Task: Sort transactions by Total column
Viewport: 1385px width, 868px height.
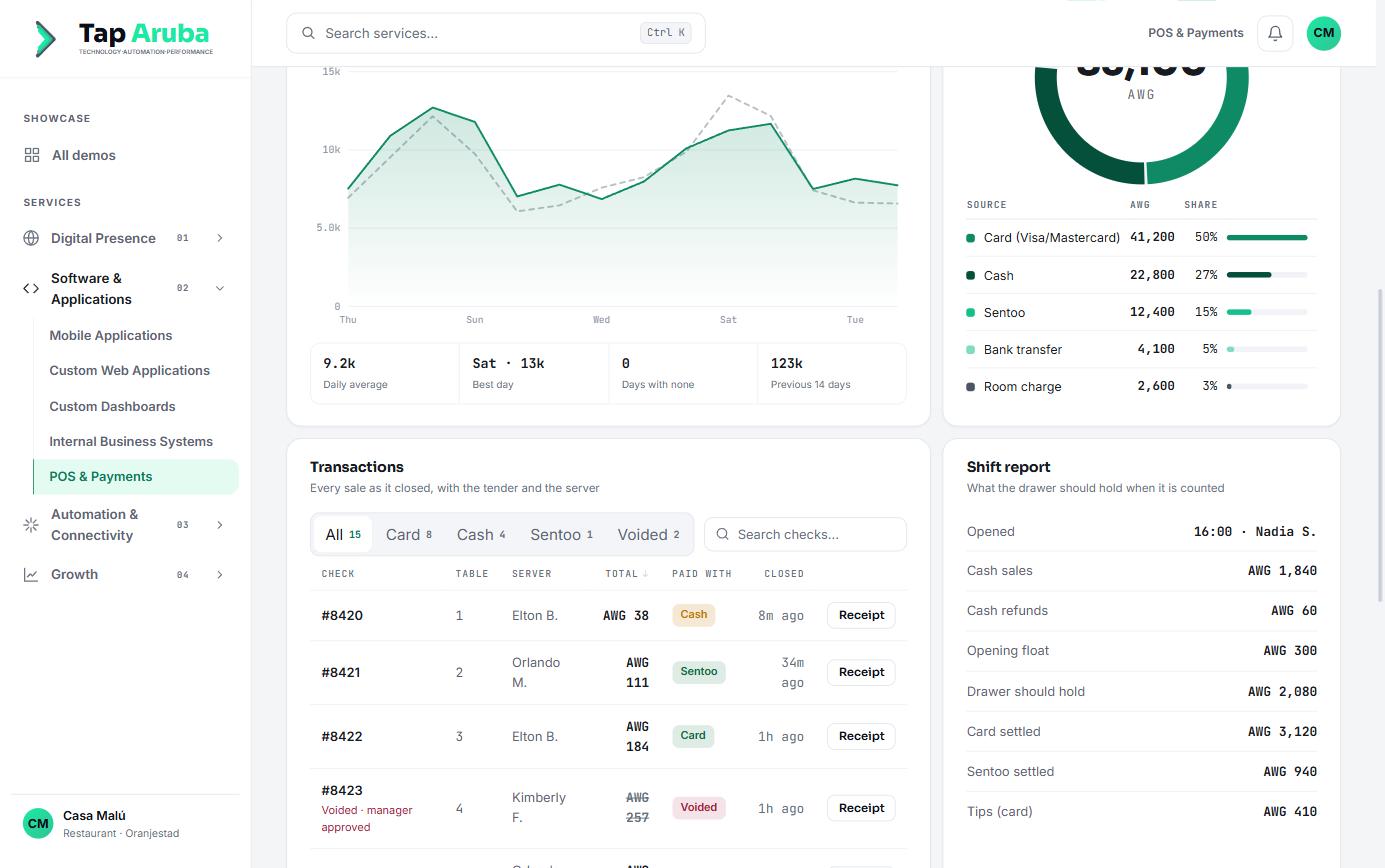Action: click(626, 574)
